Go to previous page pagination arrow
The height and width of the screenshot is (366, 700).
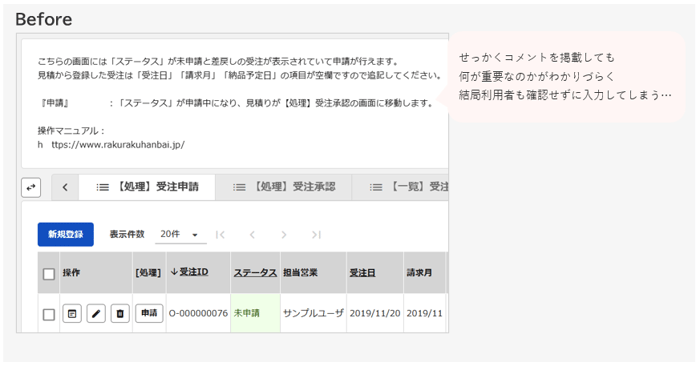[x=252, y=234]
